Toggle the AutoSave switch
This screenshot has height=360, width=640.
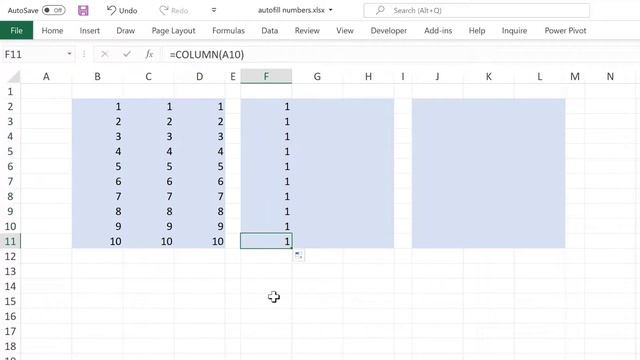coord(53,10)
